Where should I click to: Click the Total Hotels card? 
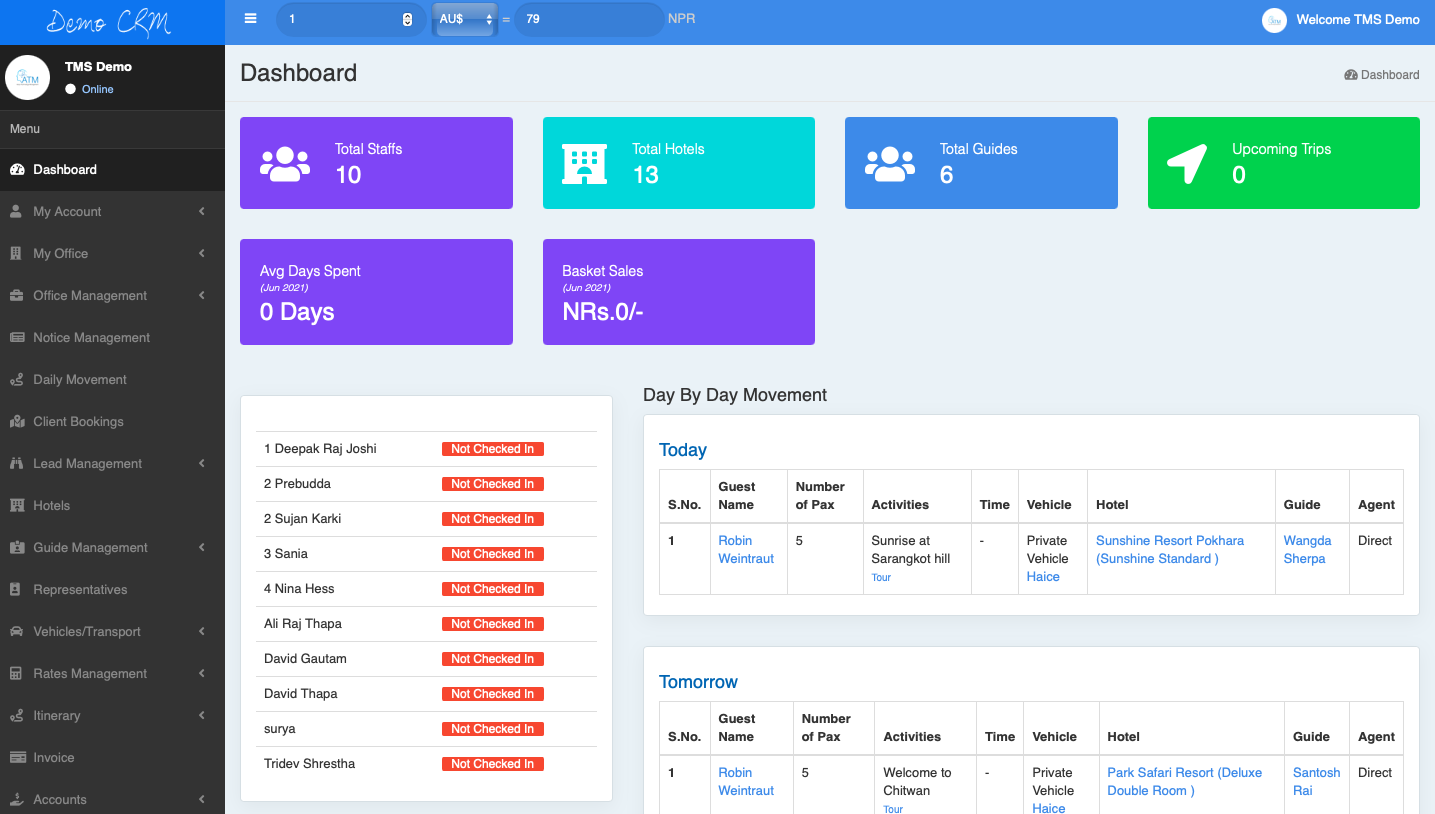[679, 163]
